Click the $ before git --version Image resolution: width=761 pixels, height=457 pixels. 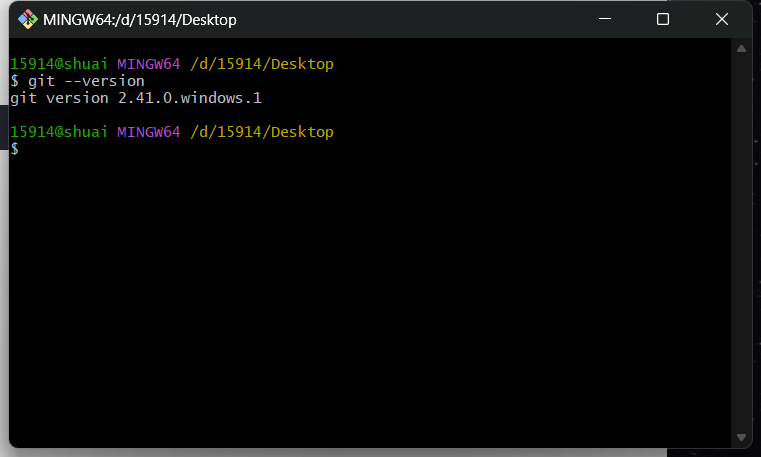coord(15,81)
